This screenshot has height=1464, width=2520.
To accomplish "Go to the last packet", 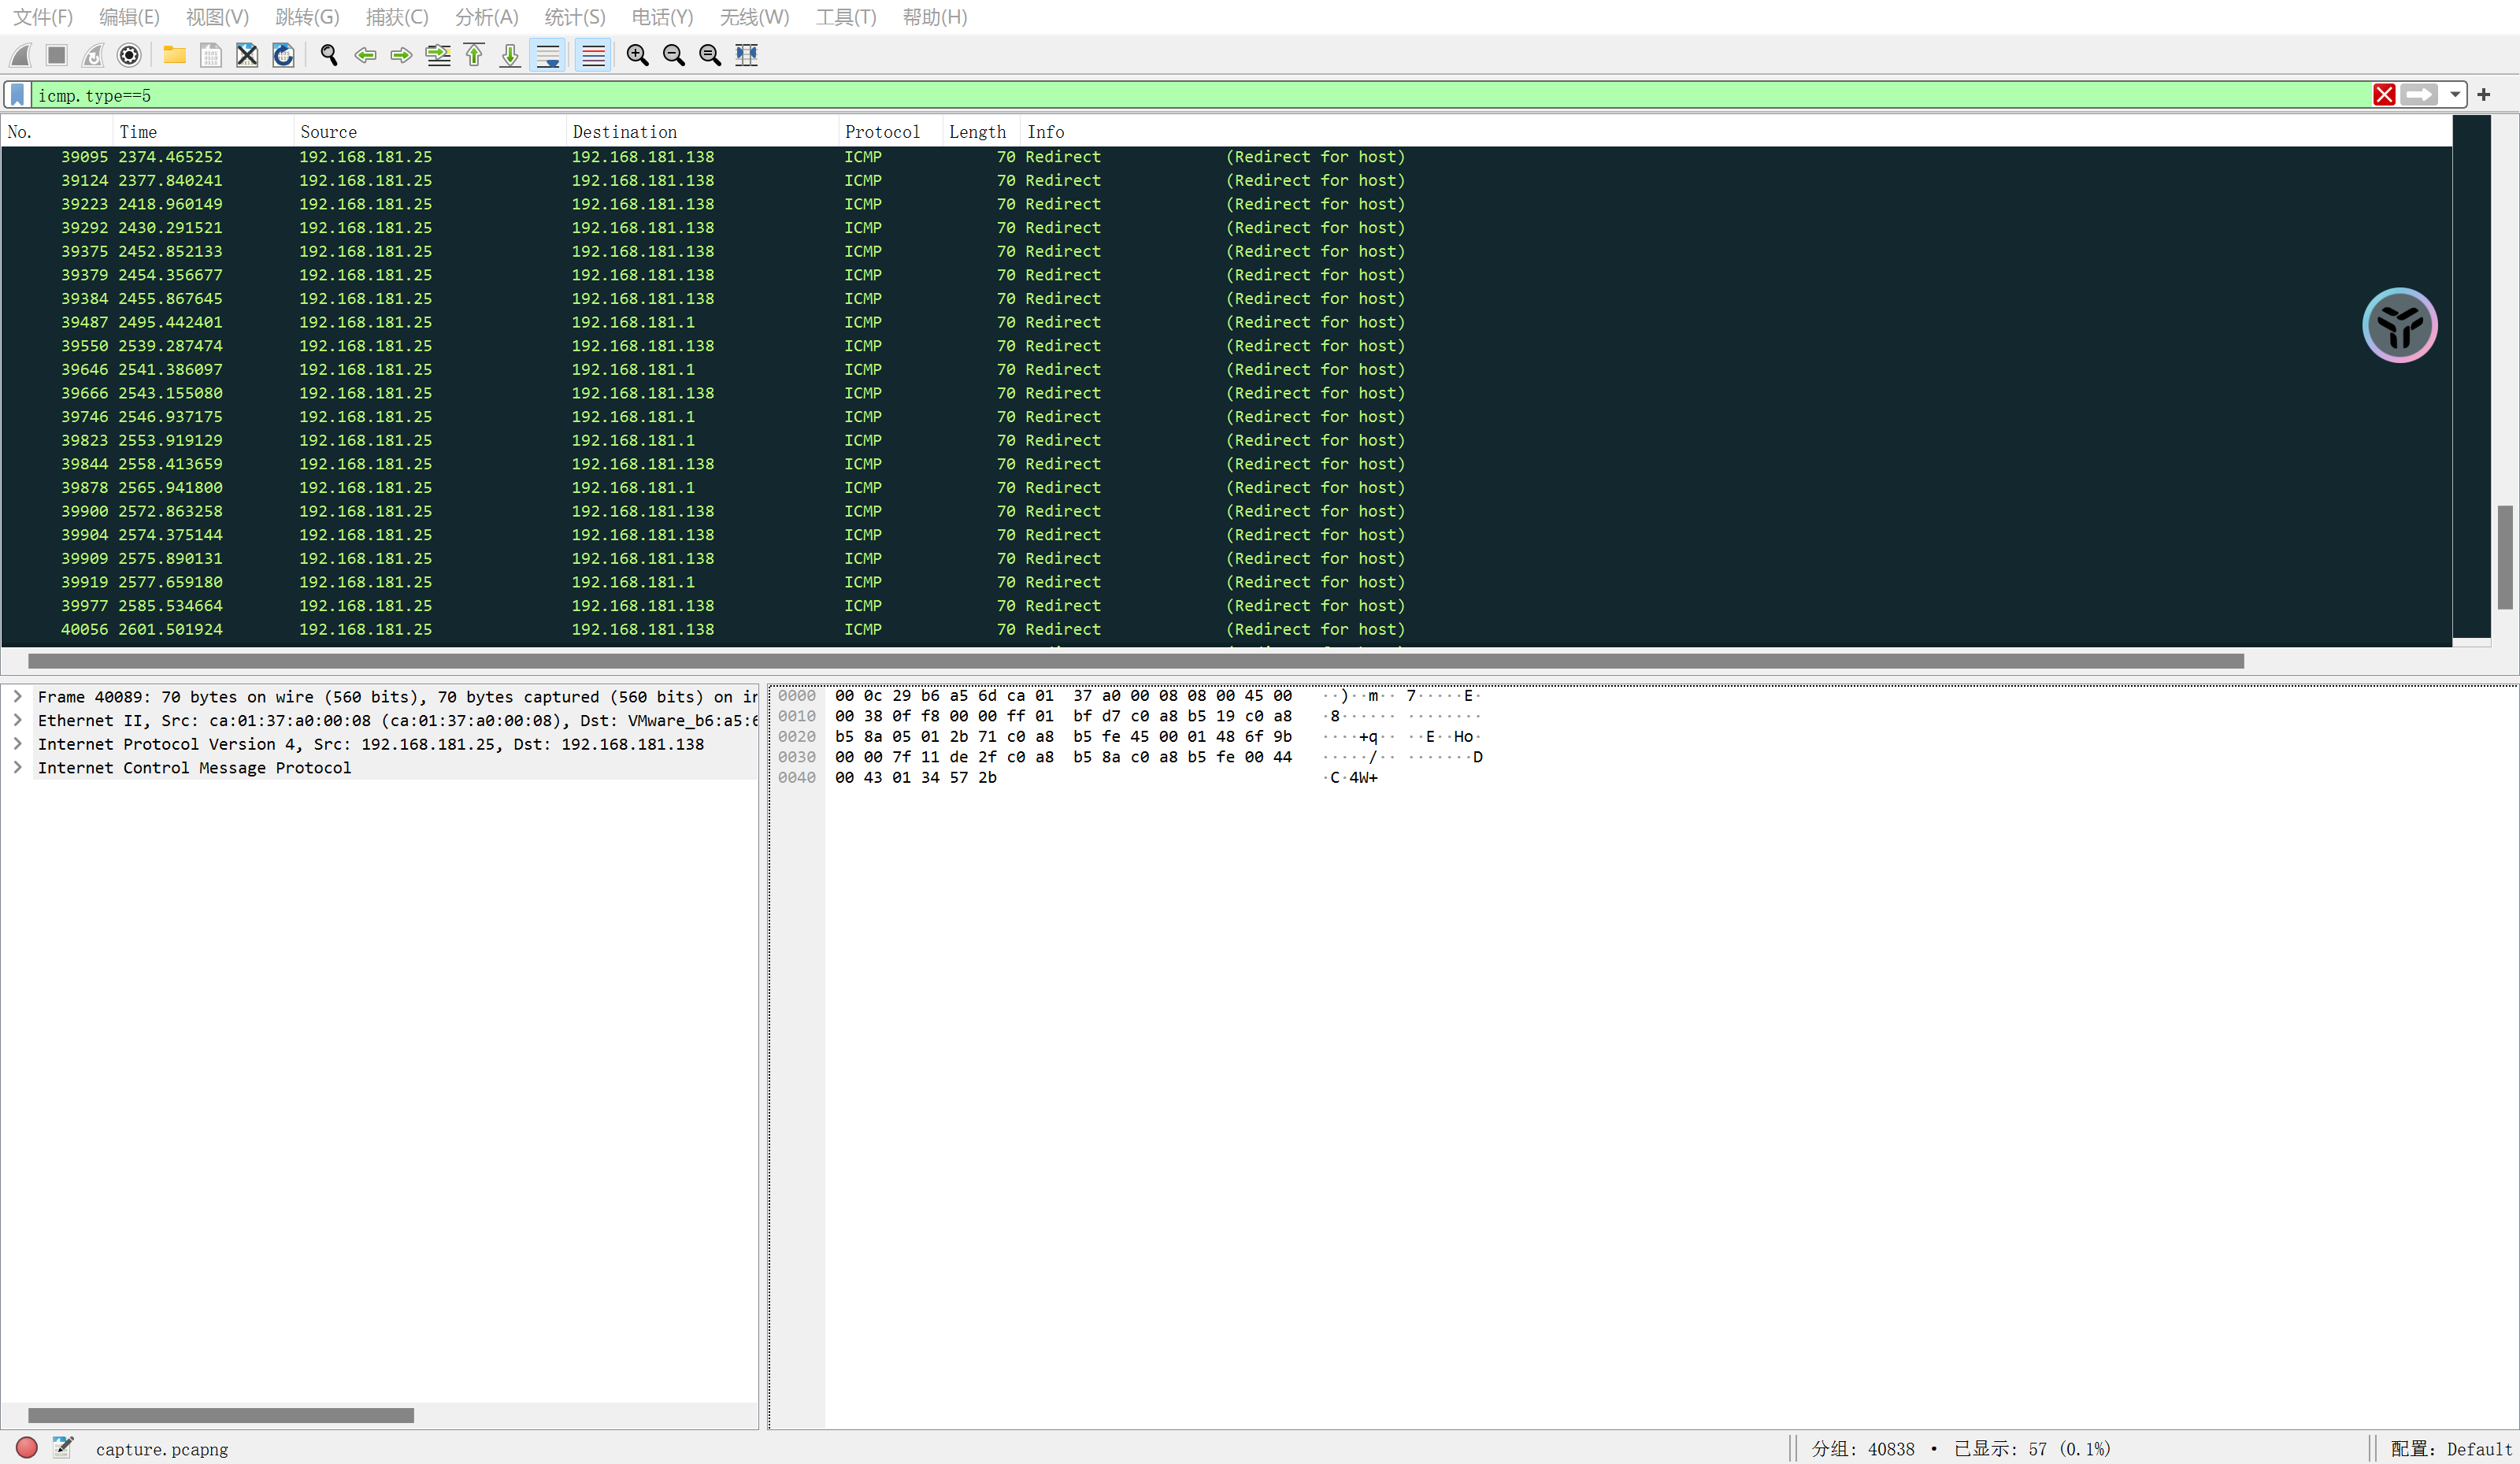I will 510,55.
